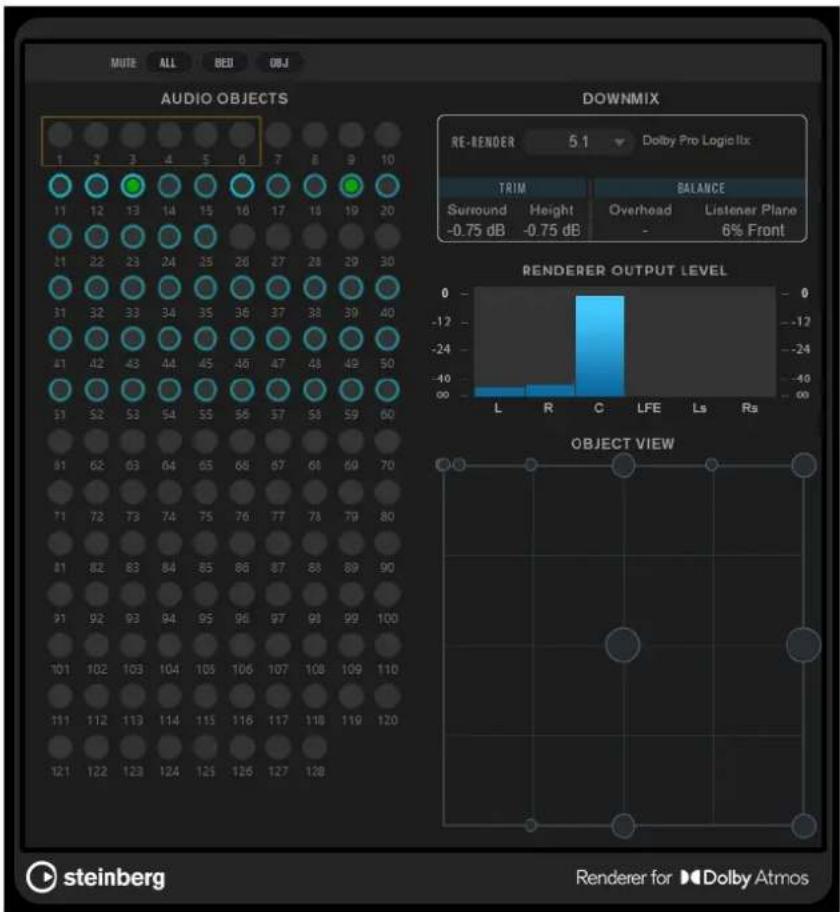Image resolution: width=840 pixels, height=912 pixels.
Task: Toggle the green active audio object 13
Action: pos(133,186)
